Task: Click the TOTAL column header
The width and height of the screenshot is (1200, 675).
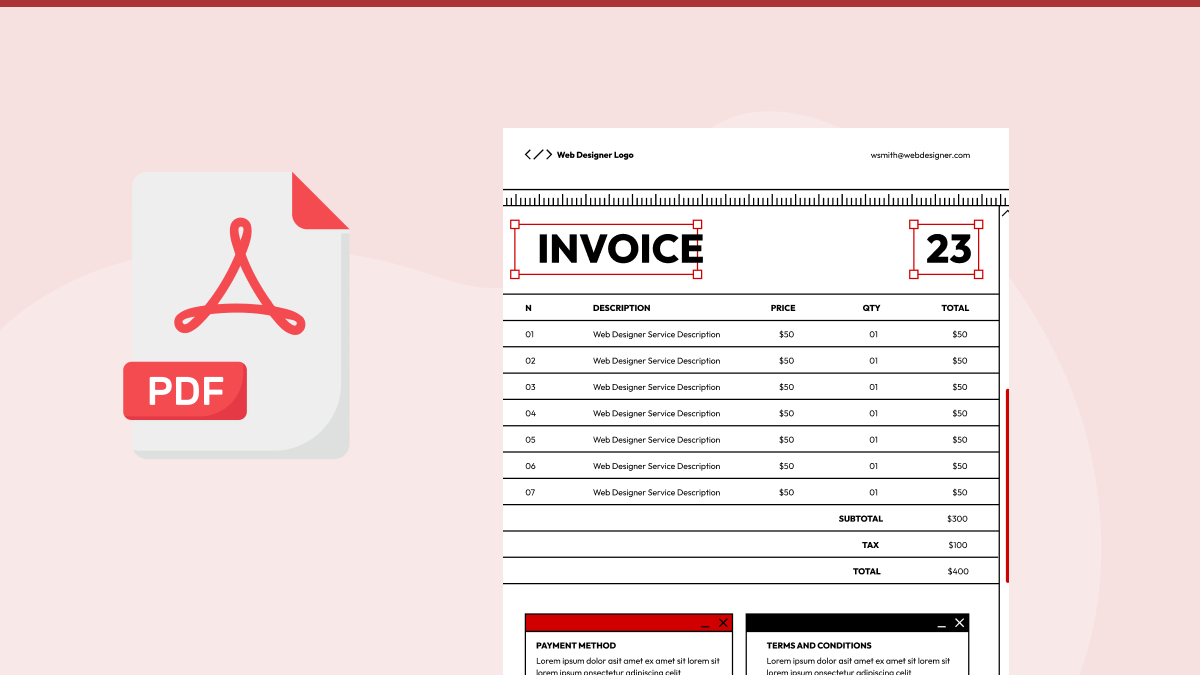Action: click(955, 308)
